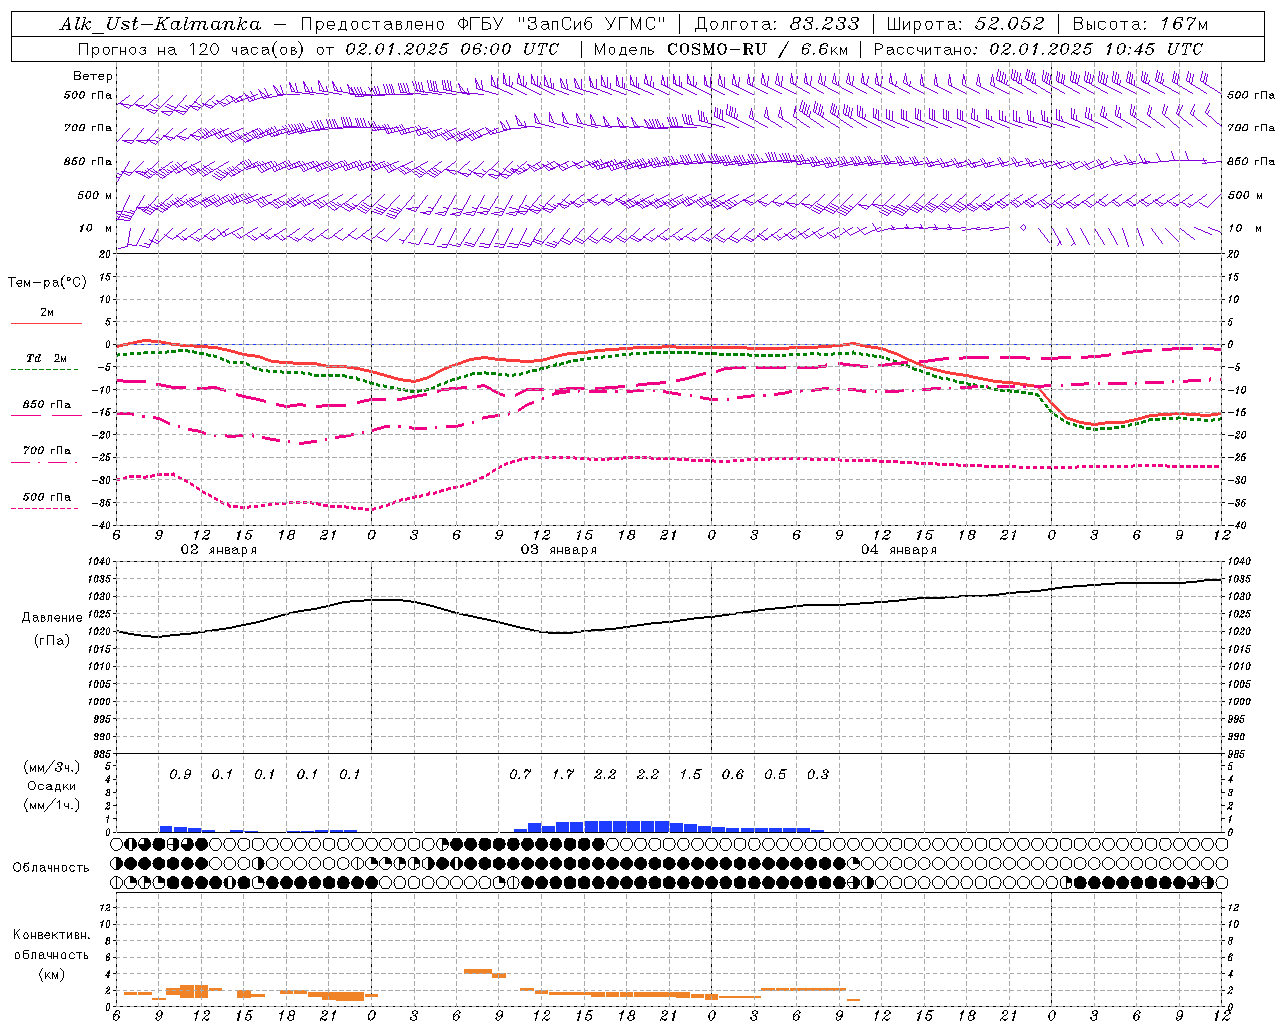Click the 2м temperature legend entry
1280x1024 pixels.
(x=47, y=313)
